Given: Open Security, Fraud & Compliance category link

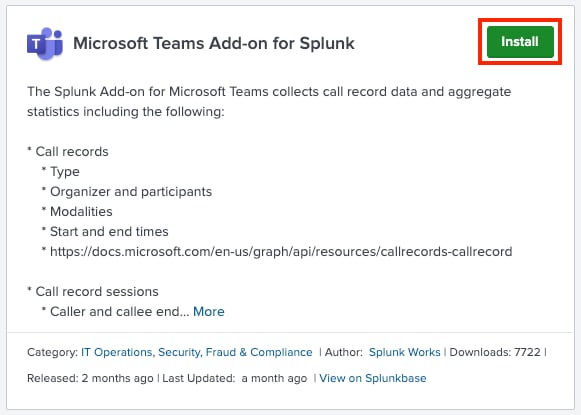Looking at the screenshot, I should (235, 352).
